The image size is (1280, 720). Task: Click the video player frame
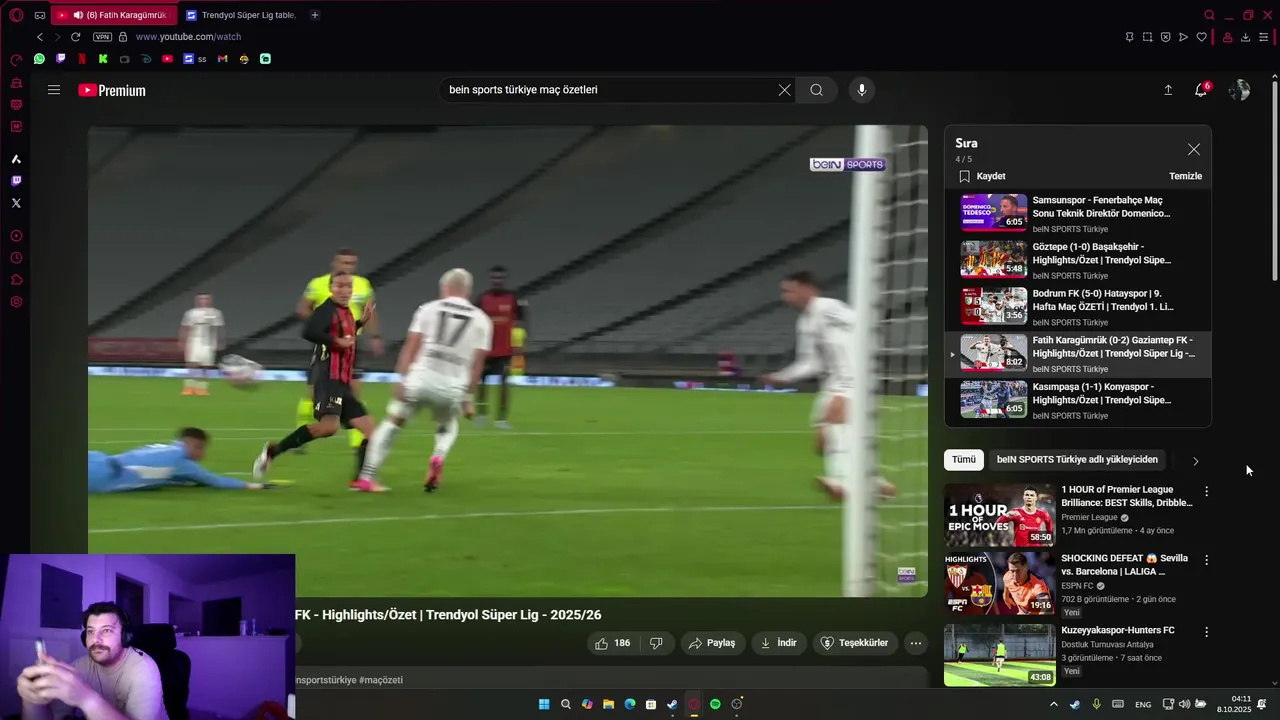coord(508,361)
